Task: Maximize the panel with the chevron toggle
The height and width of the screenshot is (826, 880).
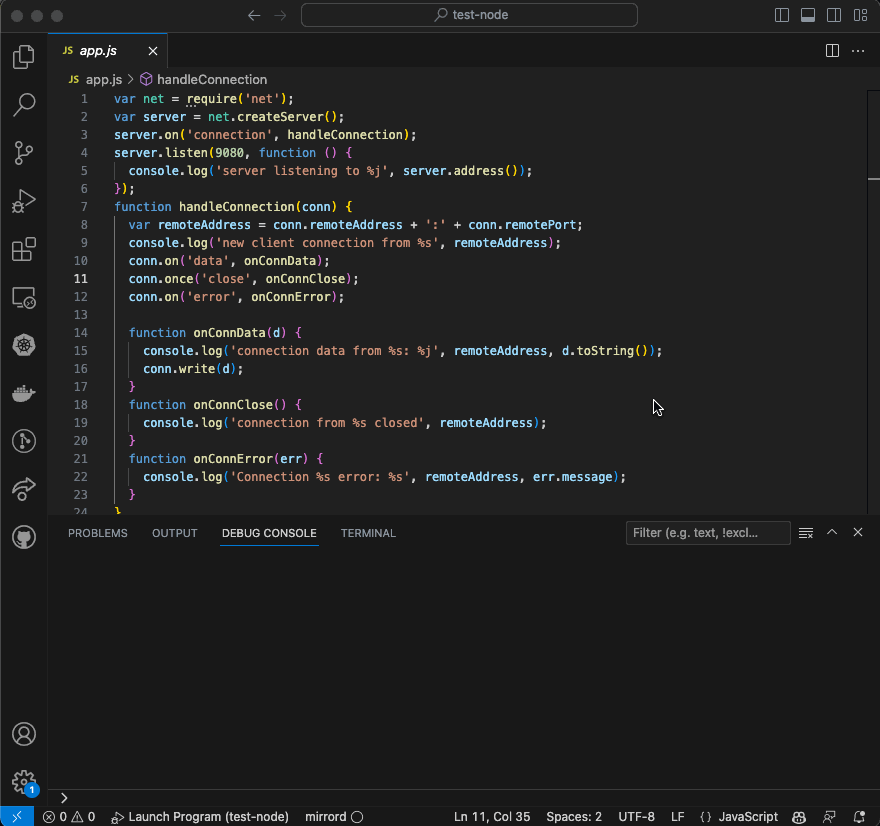Action: pyautogui.click(x=832, y=532)
